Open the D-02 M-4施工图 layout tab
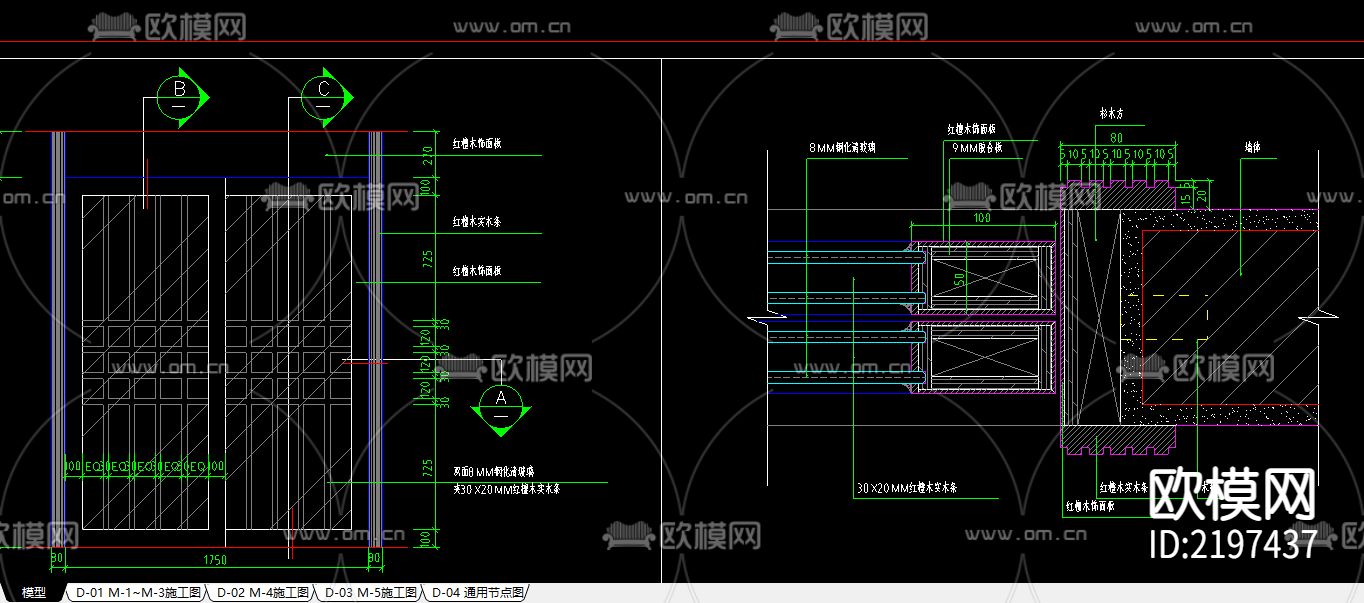The width and height of the screenshot is (1364, 603). coord(263,593)
